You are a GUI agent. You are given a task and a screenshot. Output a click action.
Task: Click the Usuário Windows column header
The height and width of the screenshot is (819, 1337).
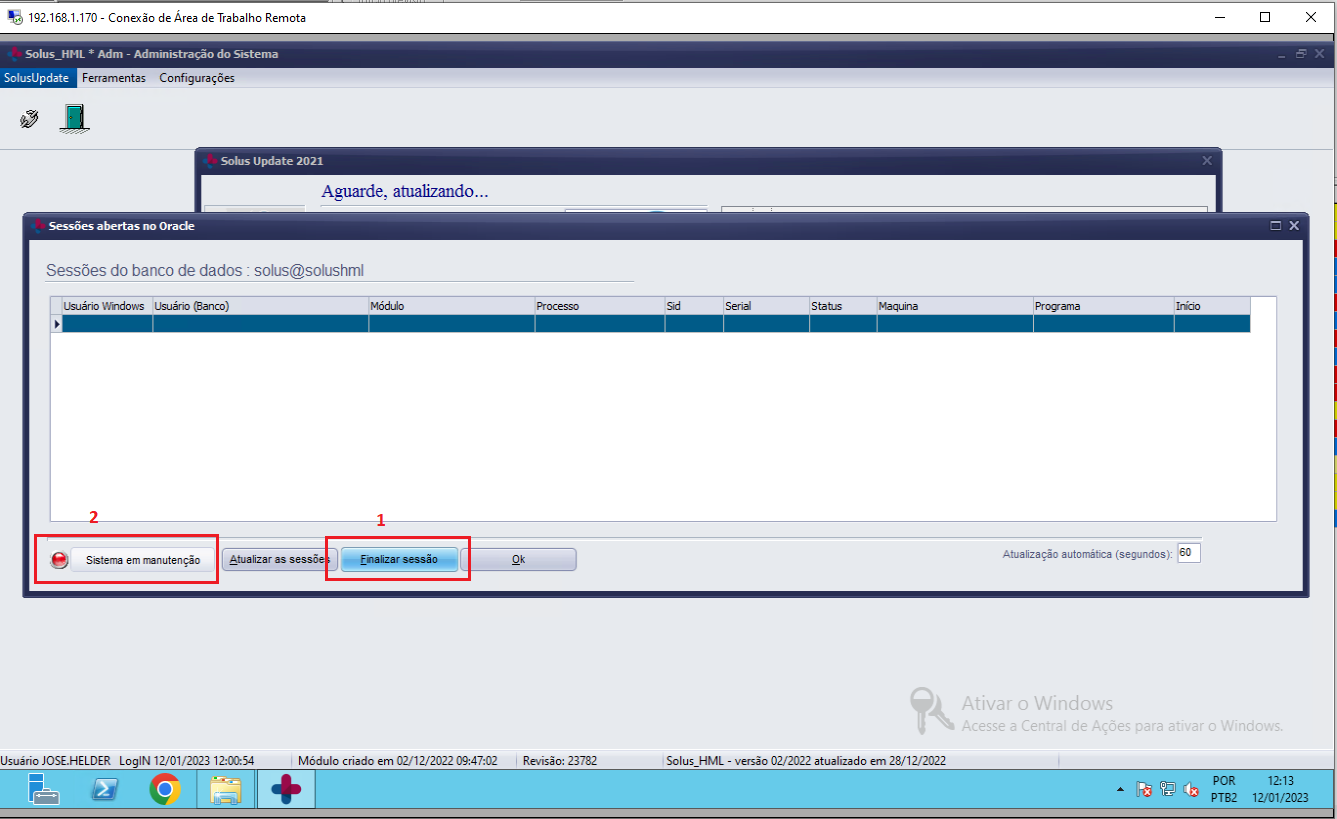coord(106,306)
